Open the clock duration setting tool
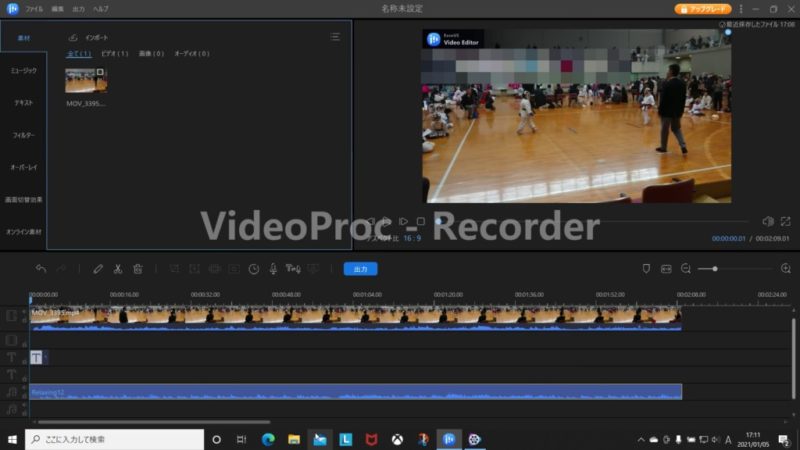 [254, 269]
